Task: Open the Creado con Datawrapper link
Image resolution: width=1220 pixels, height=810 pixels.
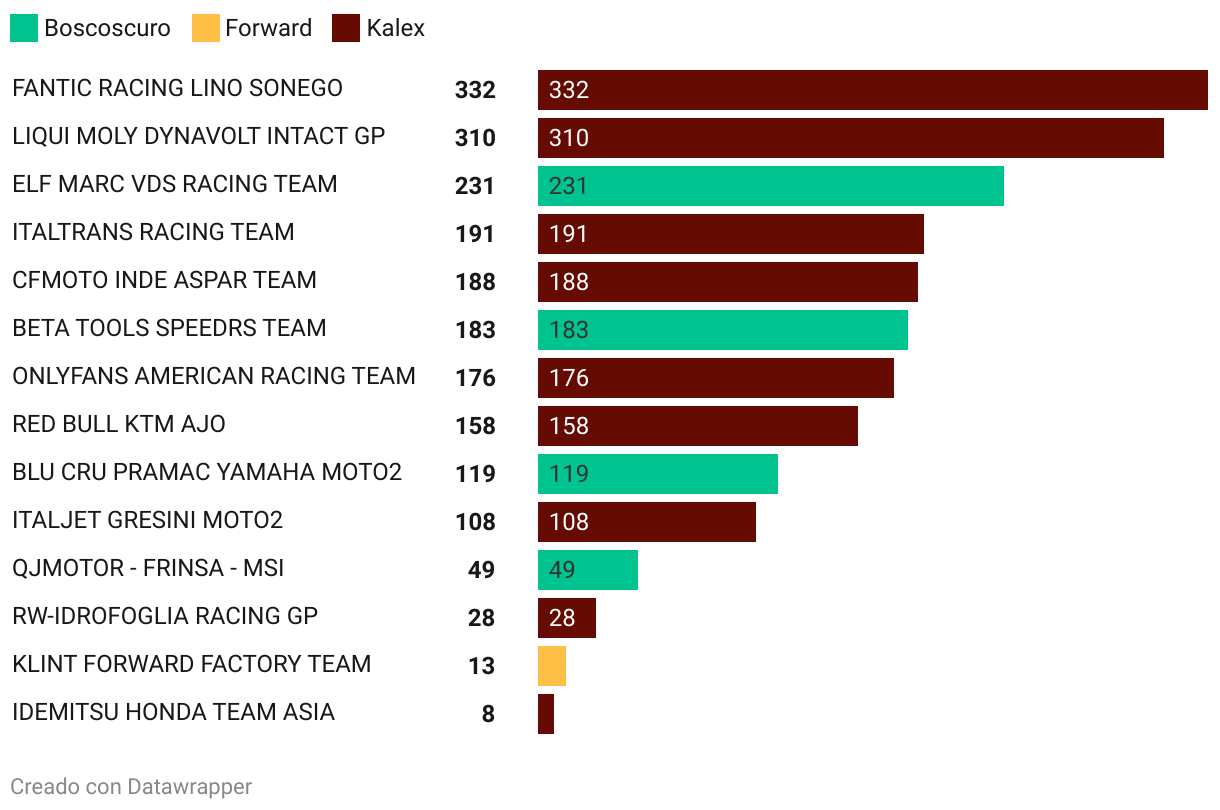Action: click(131, 787)
